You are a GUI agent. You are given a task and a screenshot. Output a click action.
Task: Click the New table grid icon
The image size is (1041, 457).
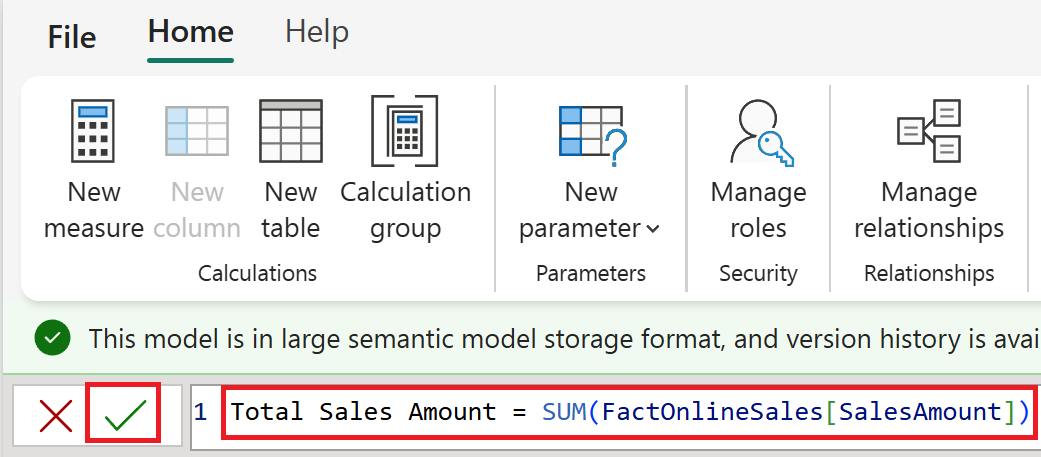tap(290, 130)
